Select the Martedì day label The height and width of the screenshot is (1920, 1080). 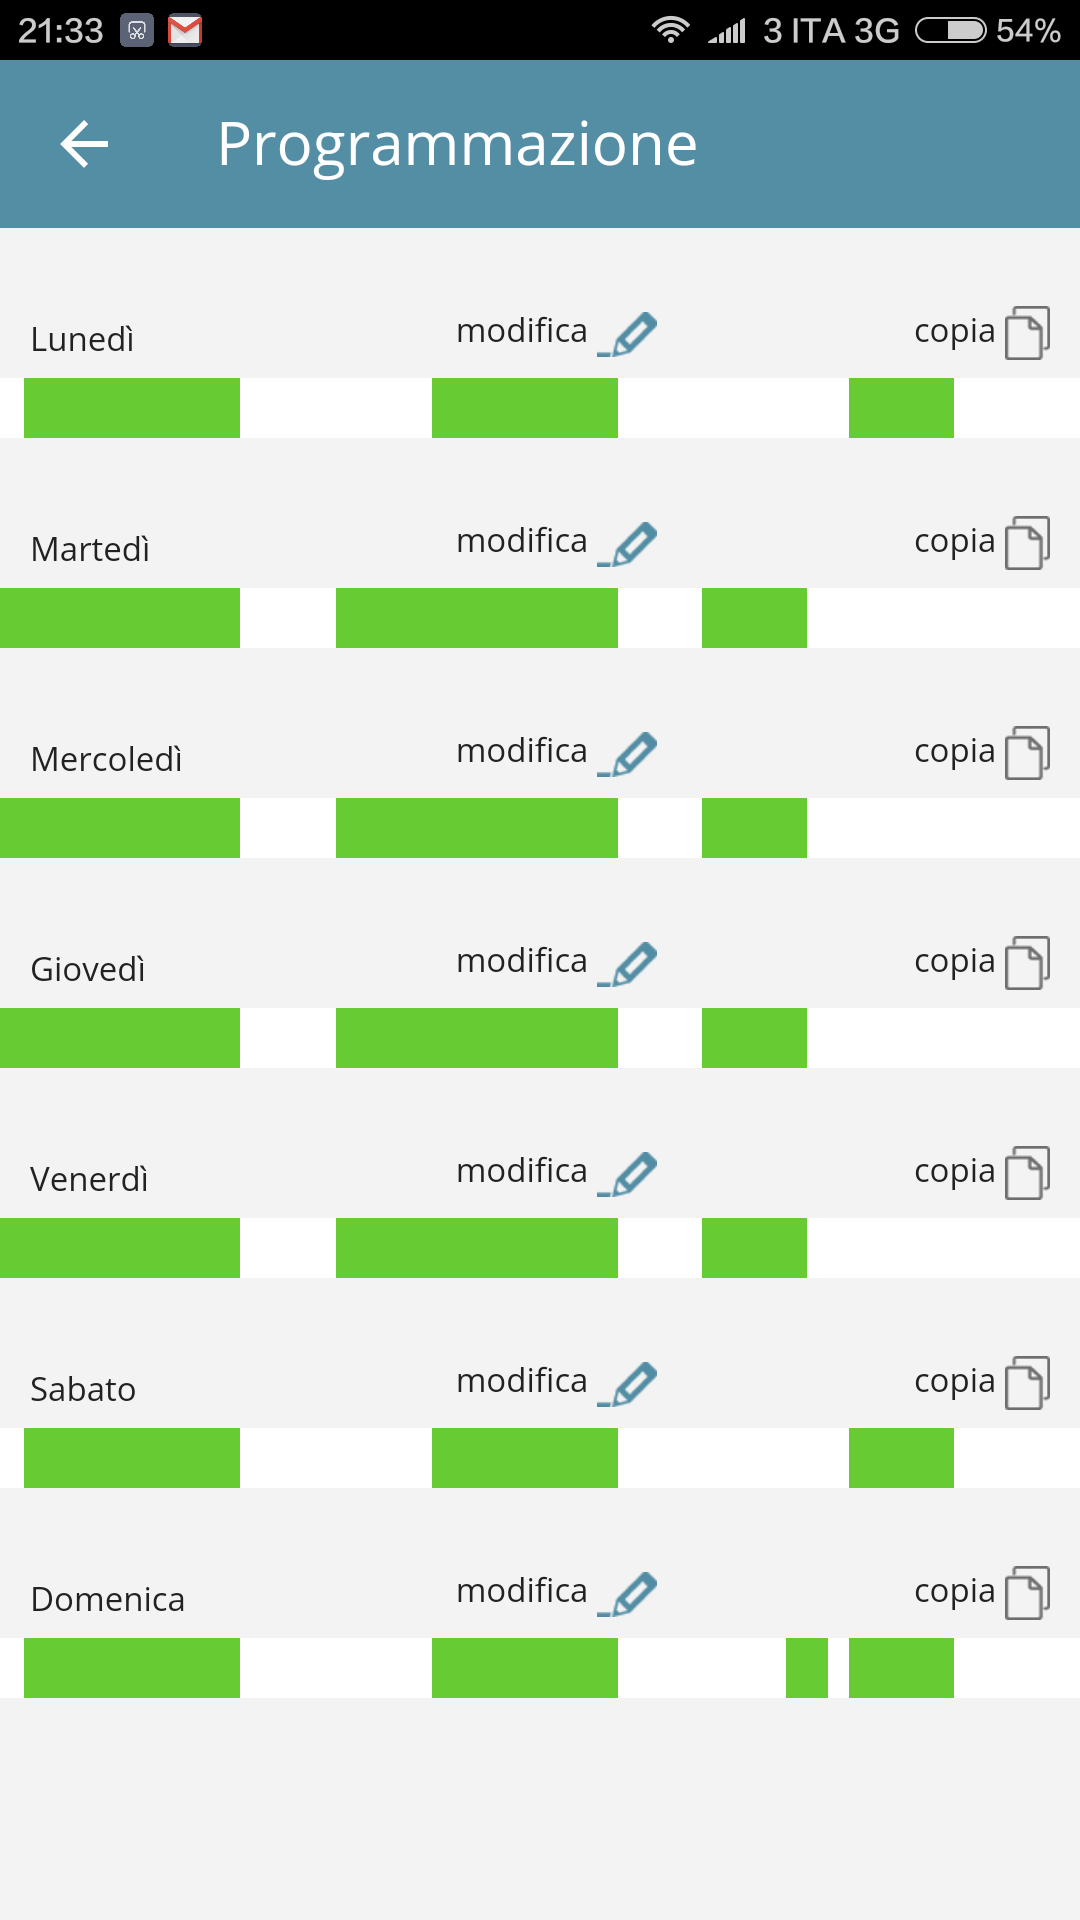[x=90, y=549]
